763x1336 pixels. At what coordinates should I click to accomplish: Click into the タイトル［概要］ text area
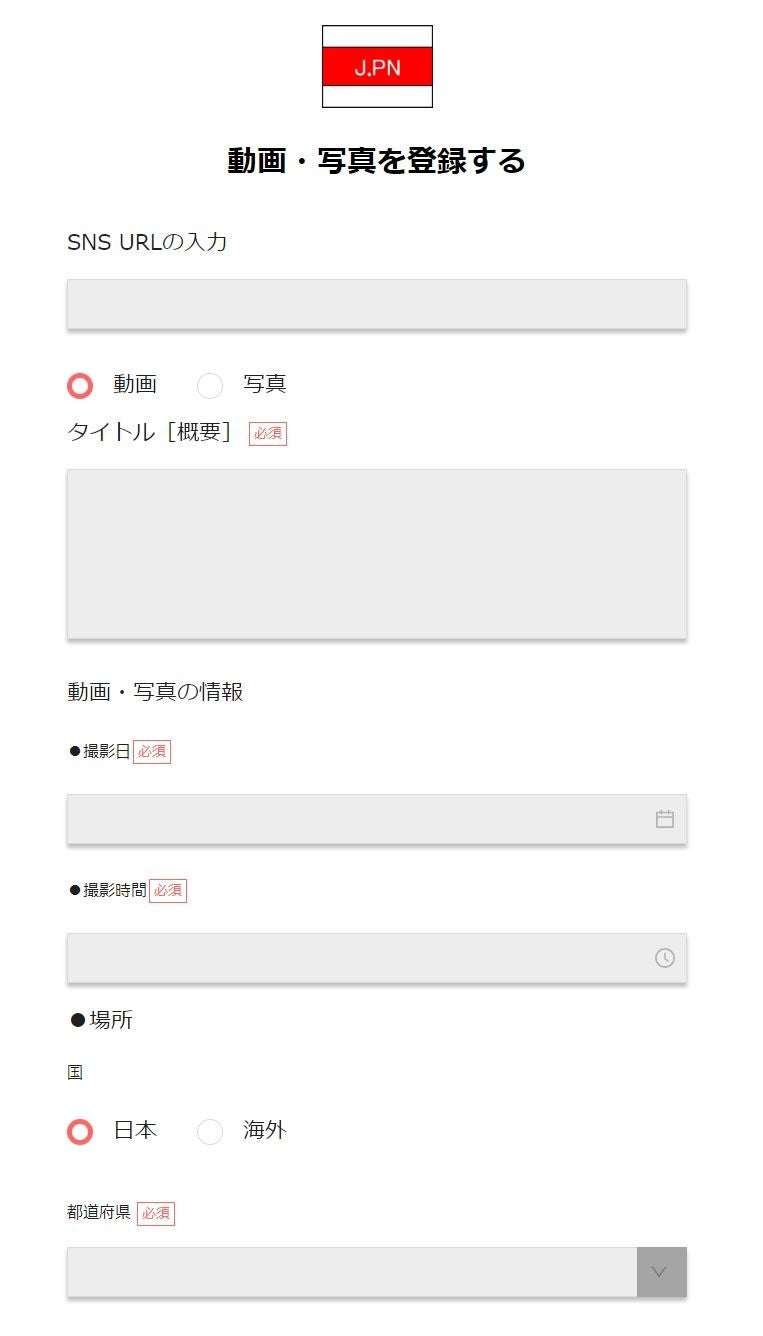pos(376,554)
